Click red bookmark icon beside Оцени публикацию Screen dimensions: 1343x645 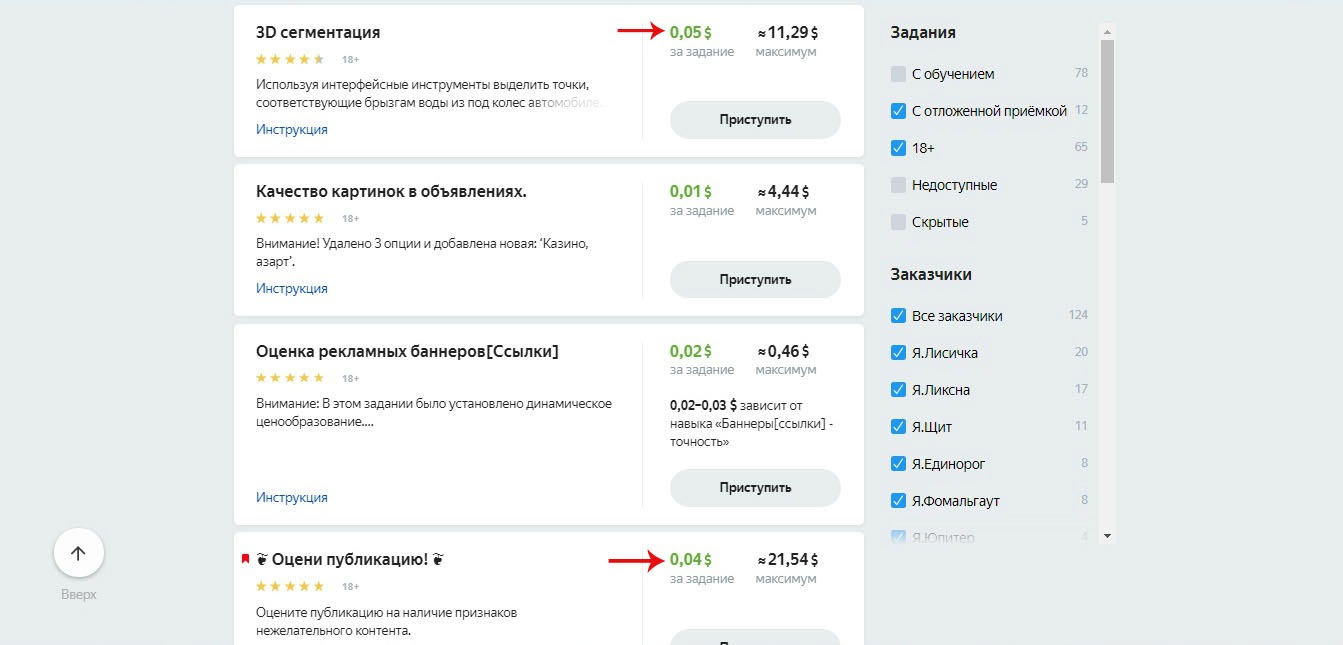(245, 559)
